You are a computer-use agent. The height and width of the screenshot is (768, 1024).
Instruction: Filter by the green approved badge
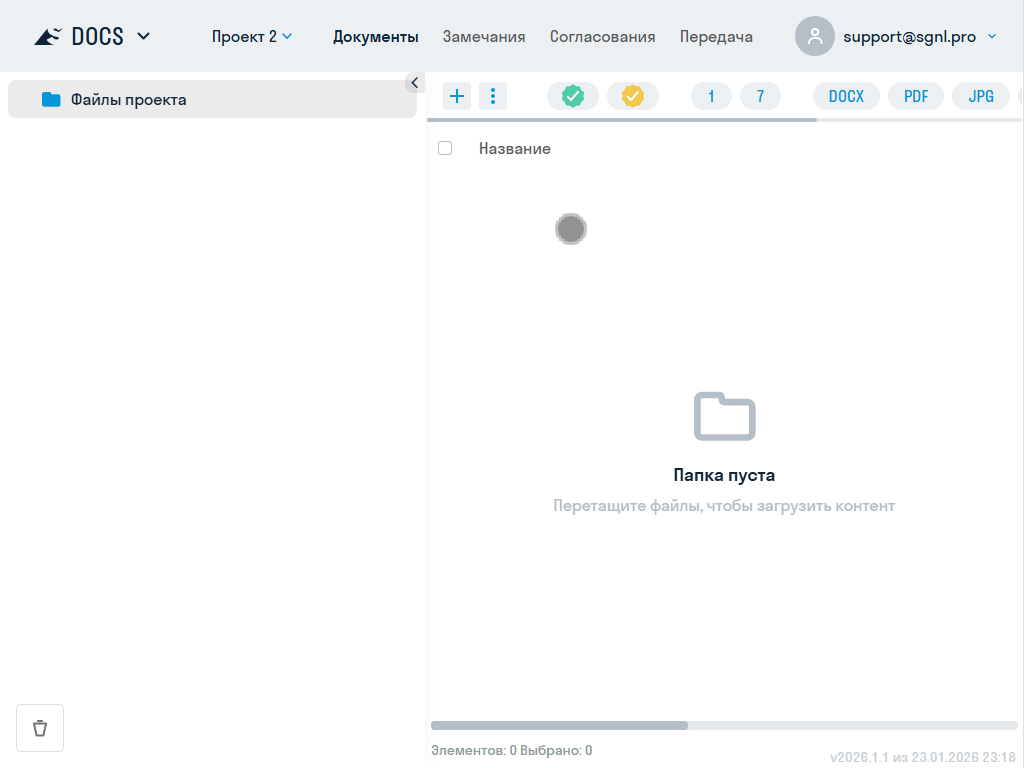tap(573, 96)
